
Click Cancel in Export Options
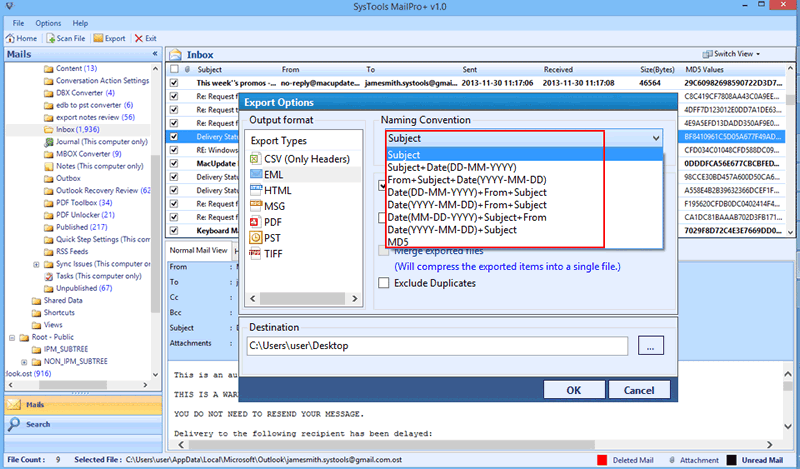639,390
